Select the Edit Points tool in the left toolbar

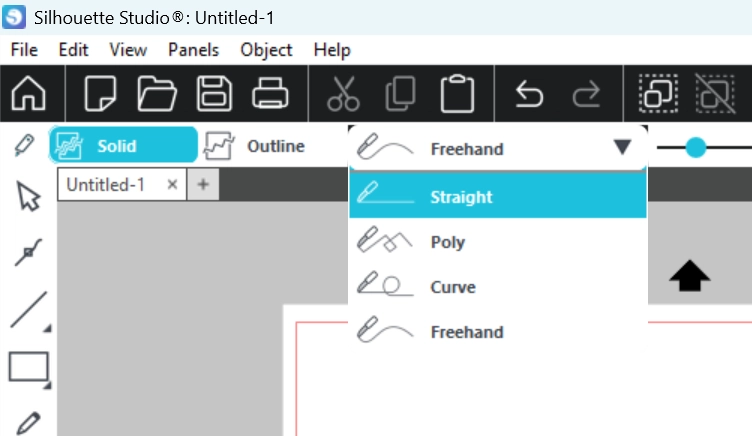point(28,253)
